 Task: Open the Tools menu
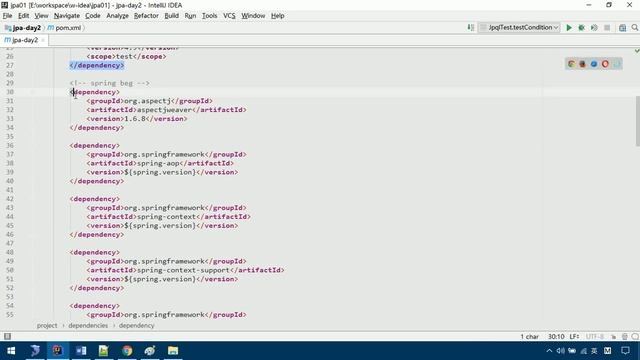coord(209,16)
